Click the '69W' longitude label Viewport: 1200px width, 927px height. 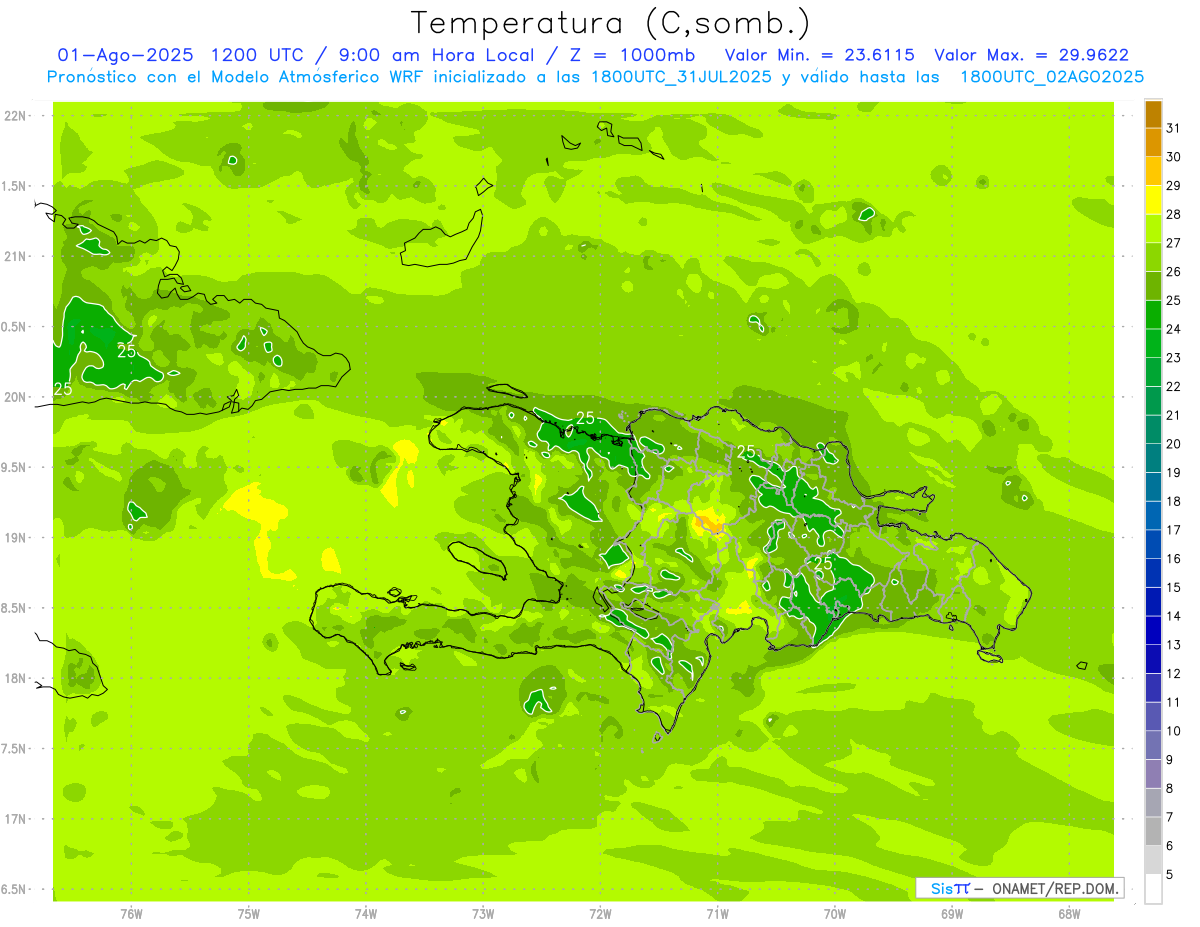point(952,913)
